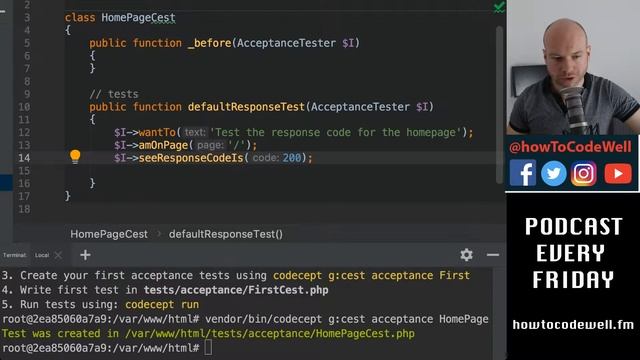Click 'codecept g:cest acceptance First' text

[x=371, y=275]
